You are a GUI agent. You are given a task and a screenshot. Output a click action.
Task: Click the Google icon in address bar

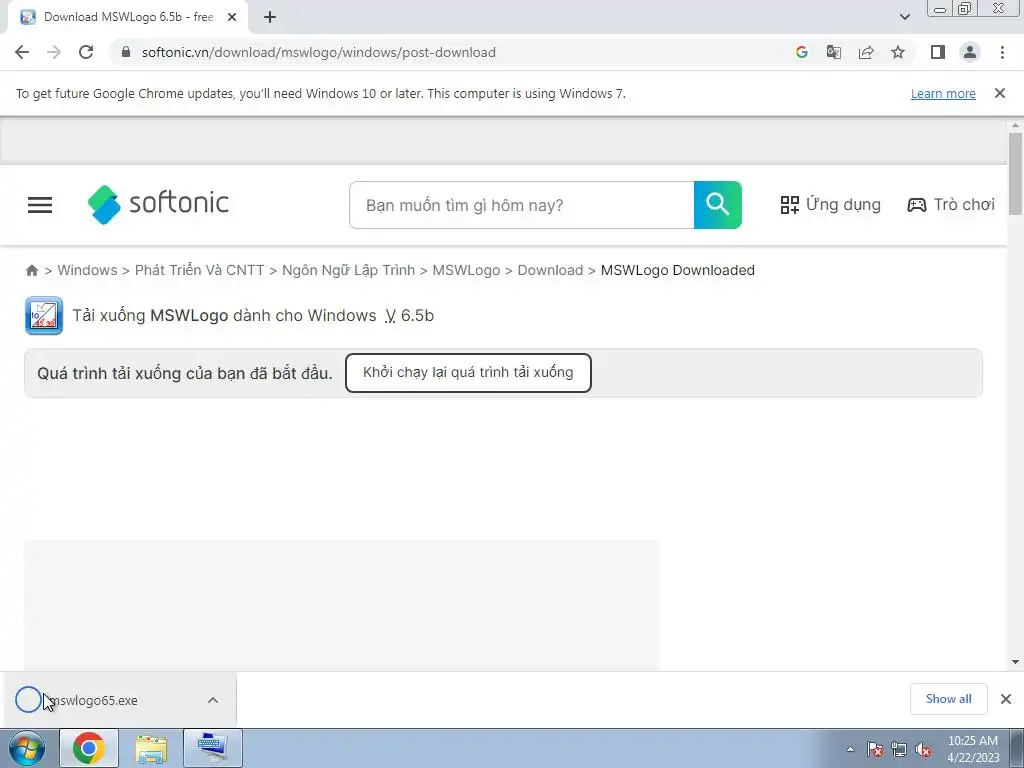pos(801,52)
